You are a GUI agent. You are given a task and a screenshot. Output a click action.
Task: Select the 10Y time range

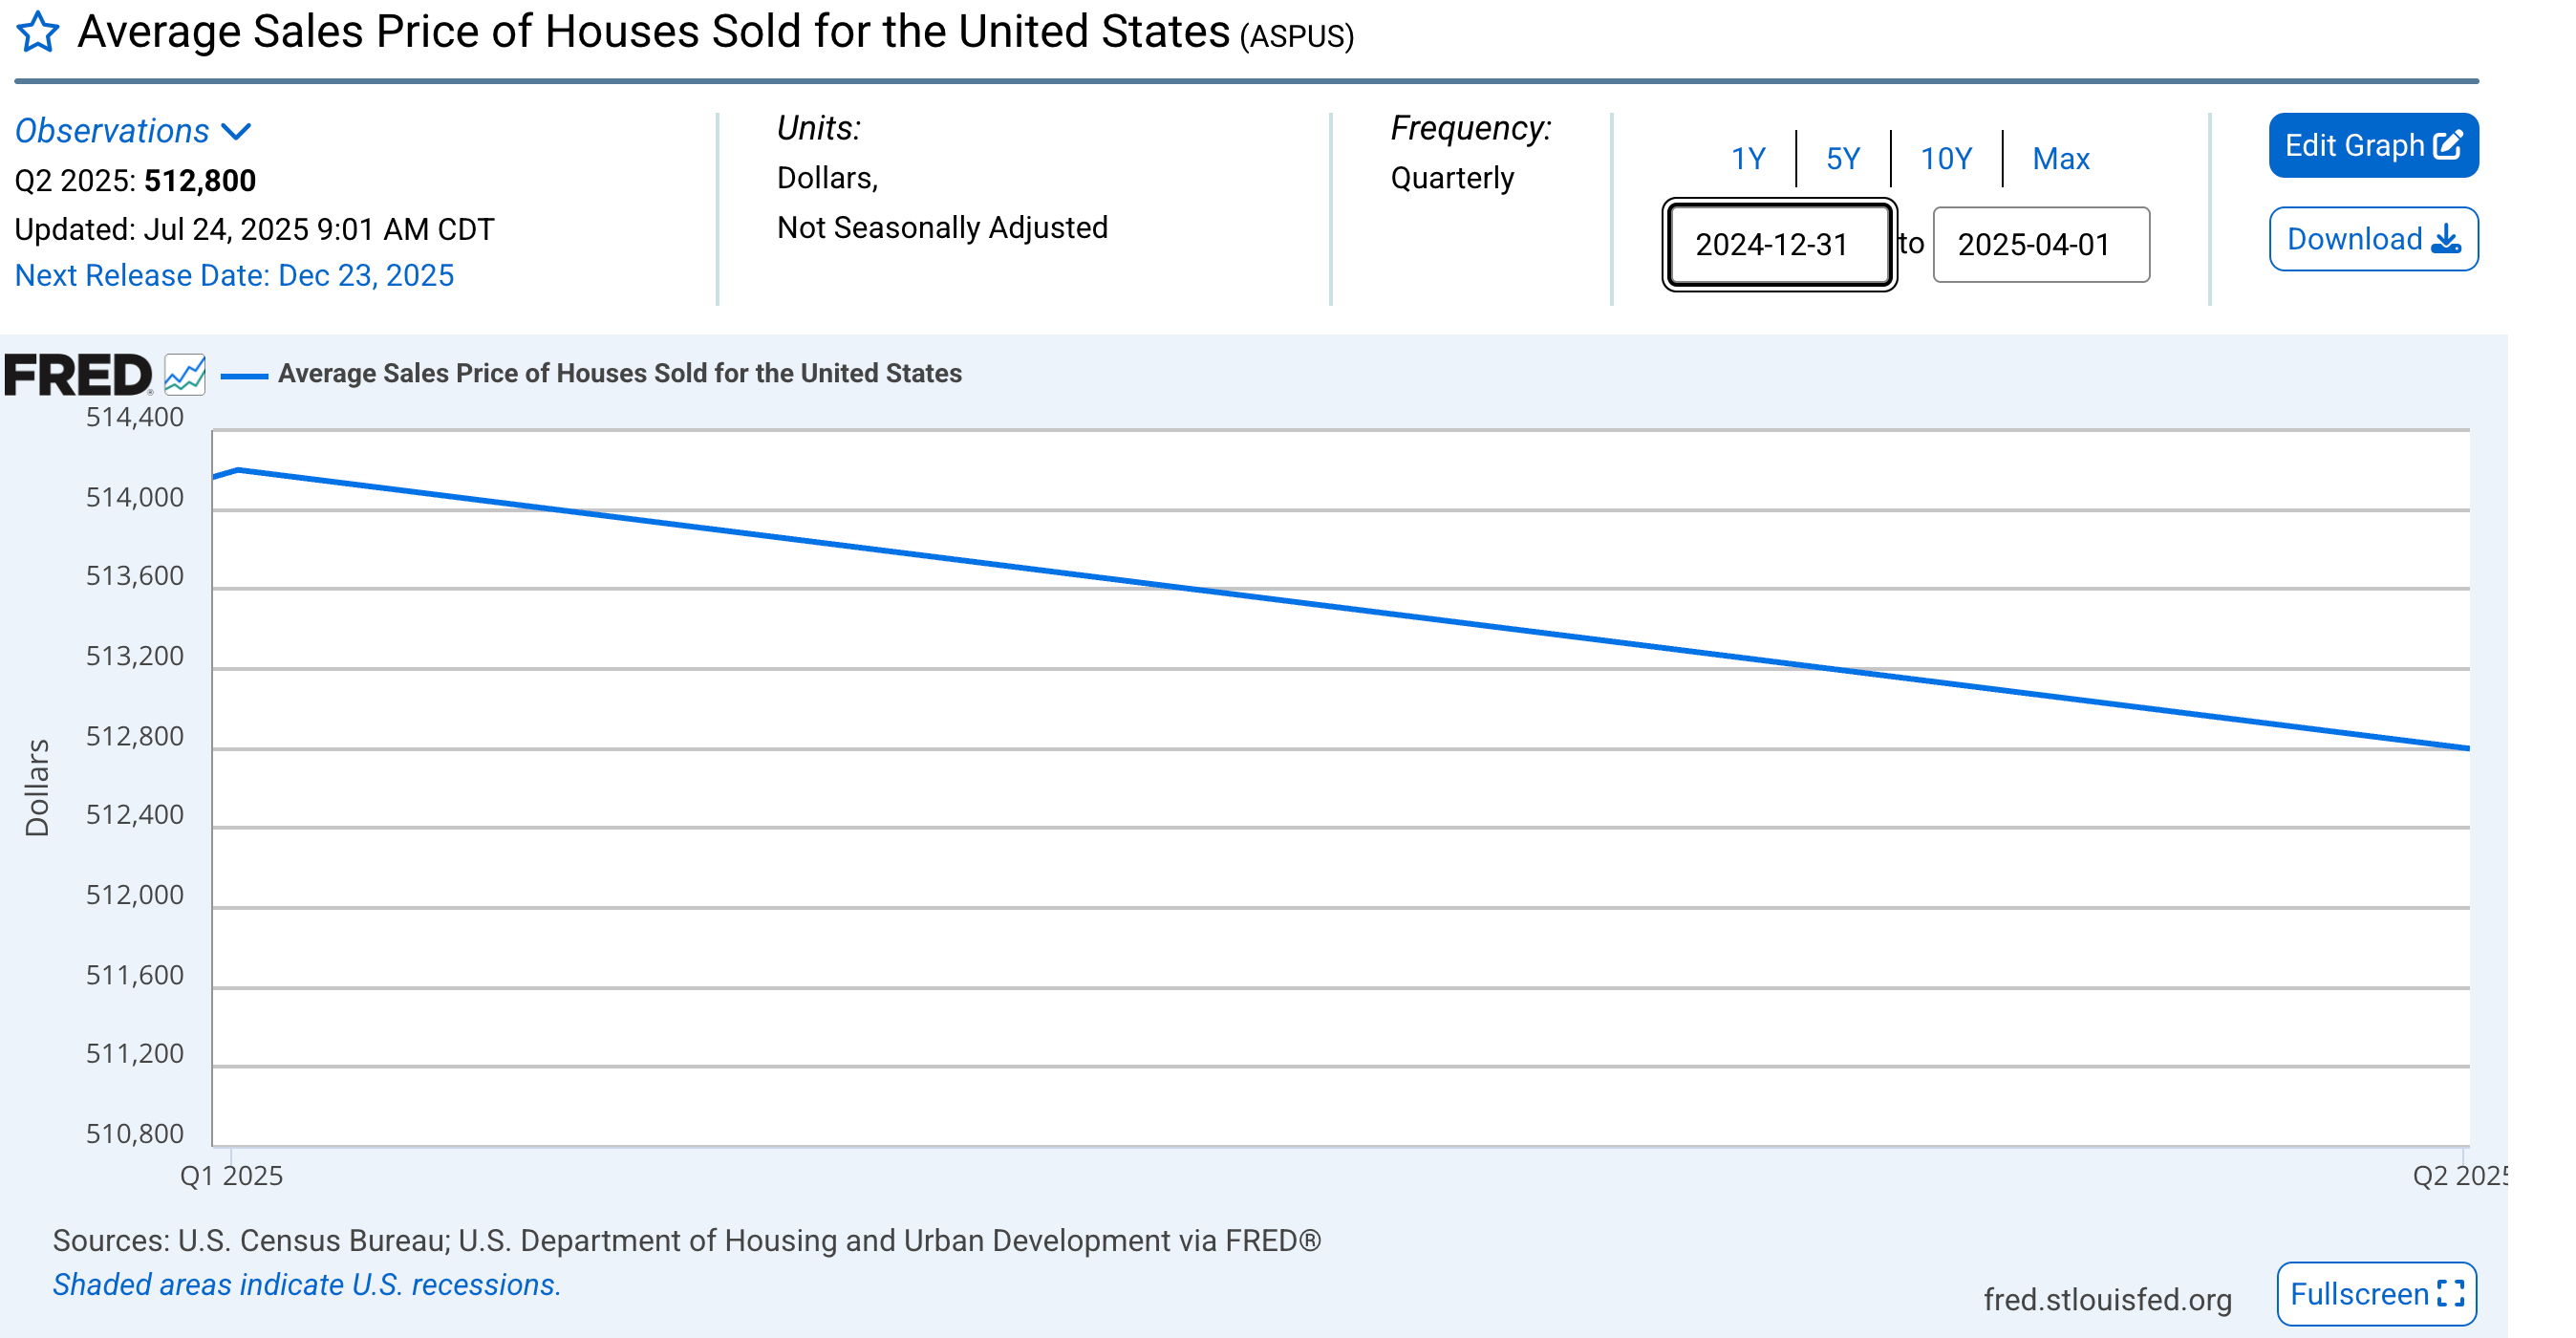point(1945,158)
